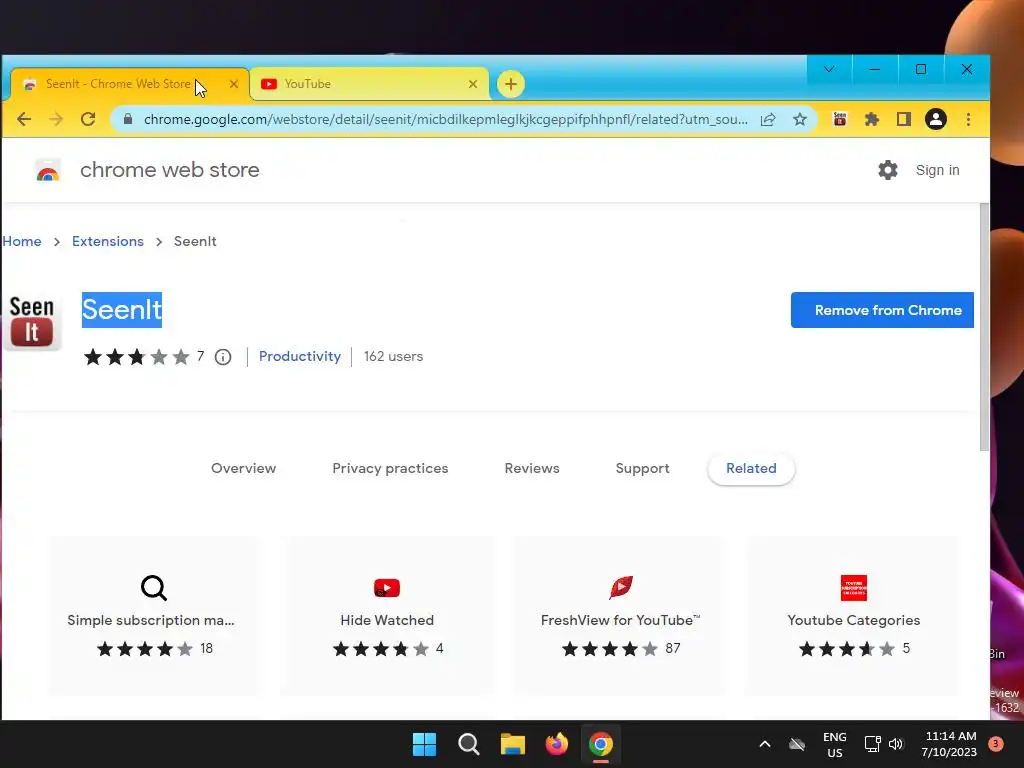The image size is (1024, 768).
Task: Switch to the Support tab
Action: (x=643, y=468)
